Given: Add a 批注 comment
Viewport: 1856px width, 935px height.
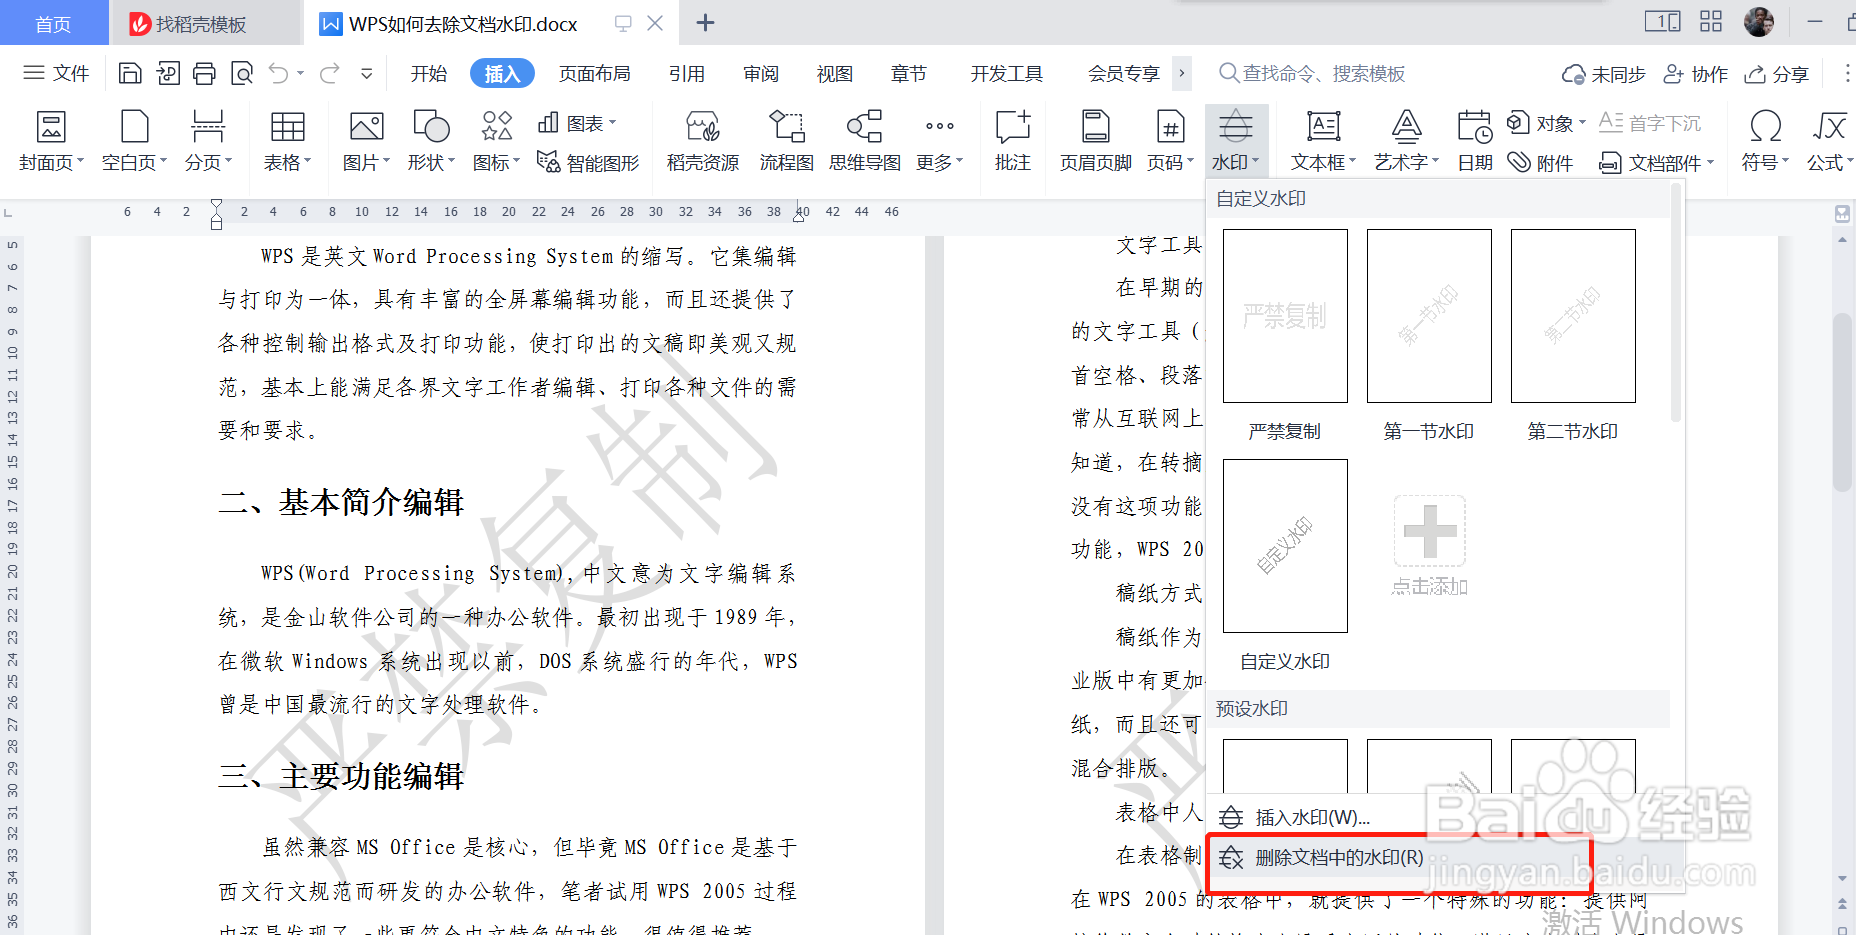Looking at the screenshot, I should tap(1012, 141).
